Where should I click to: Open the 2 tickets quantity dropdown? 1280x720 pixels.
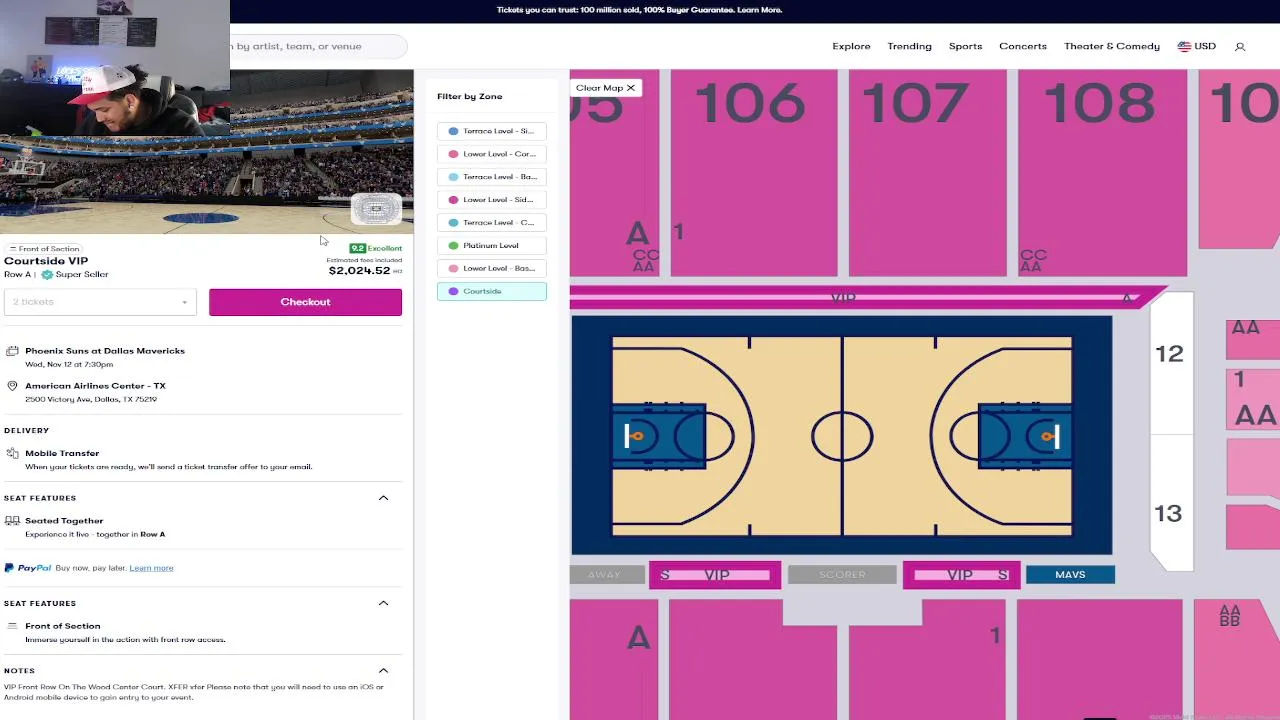(100, 302)
